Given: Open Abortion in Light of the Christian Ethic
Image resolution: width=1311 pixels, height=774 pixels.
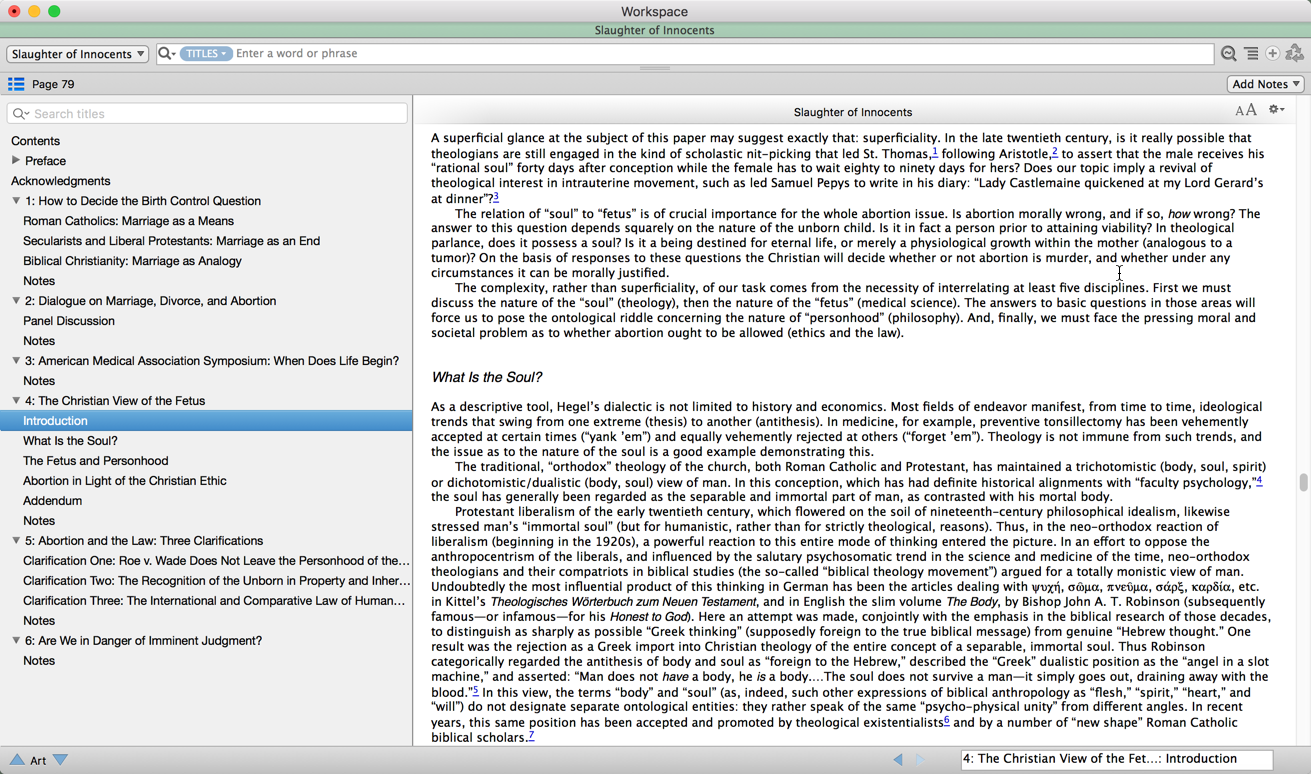Looking at the screenshot, I should [x=124, y=481].
